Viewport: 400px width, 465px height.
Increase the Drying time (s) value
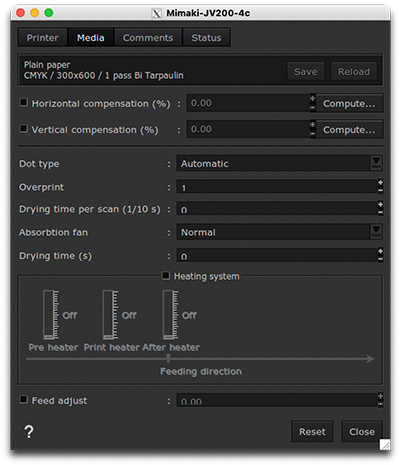pos(380,252)
